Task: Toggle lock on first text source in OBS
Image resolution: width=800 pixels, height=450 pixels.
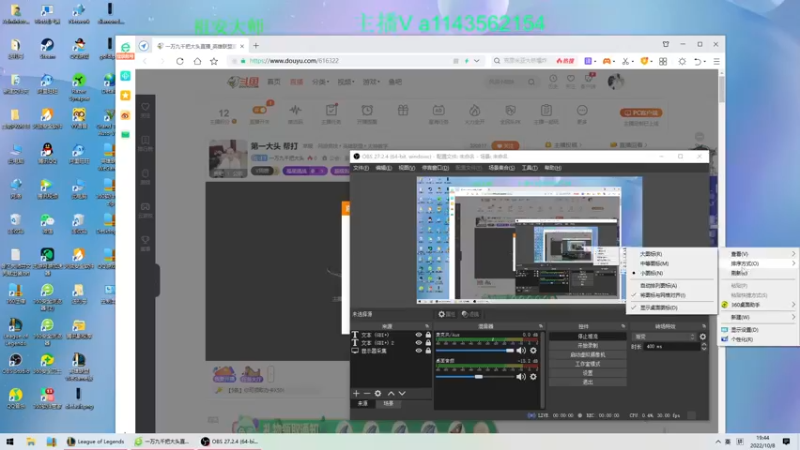Action: [428, 335]
